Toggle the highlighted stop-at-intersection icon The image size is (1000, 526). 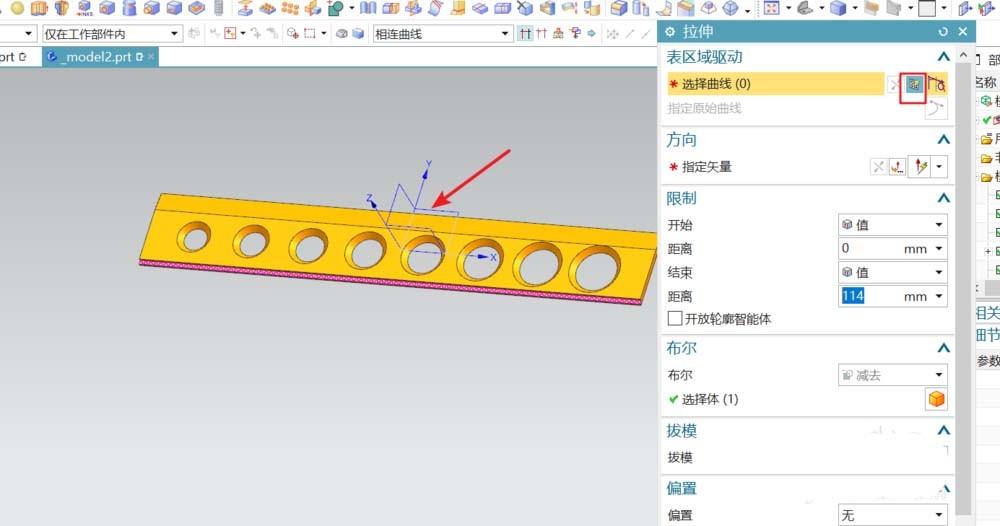point(525,34)
